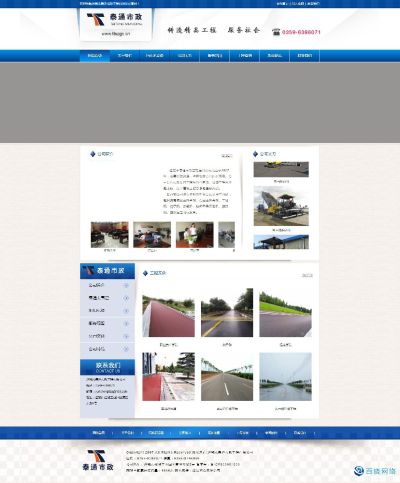Click the 泰通市政 sidebar header
This screenshot has height=483, width=400.
[x=107, y=271]
